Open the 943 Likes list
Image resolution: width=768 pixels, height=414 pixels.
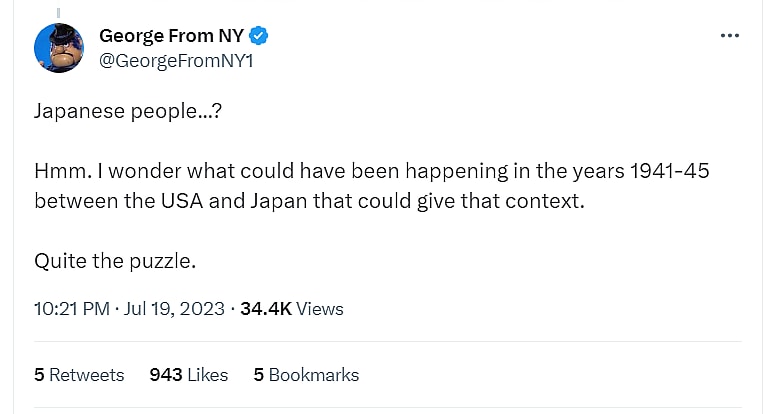[188, 375]
